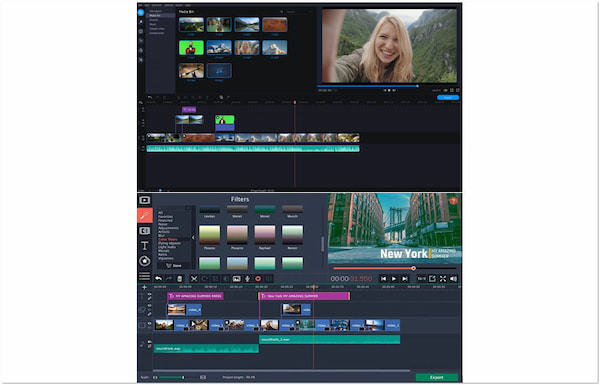Screen dimensions: 600x385
Task: Detach the preview window with pop-out icon
Action: point(432,279)
